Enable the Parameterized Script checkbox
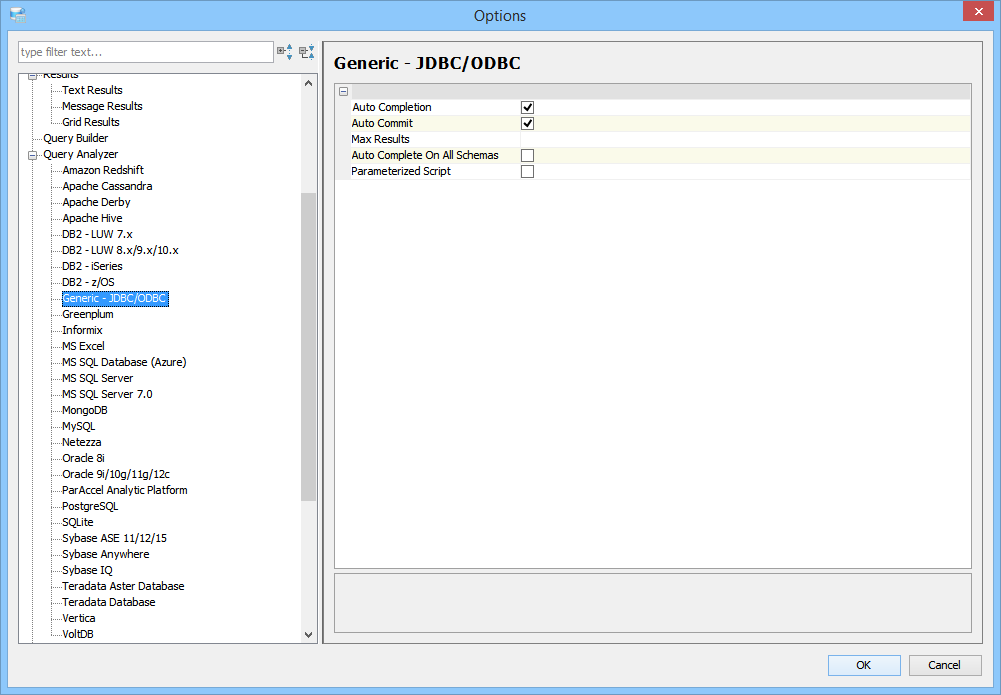This screenshot has height=695, width=1001. [527, 171]
